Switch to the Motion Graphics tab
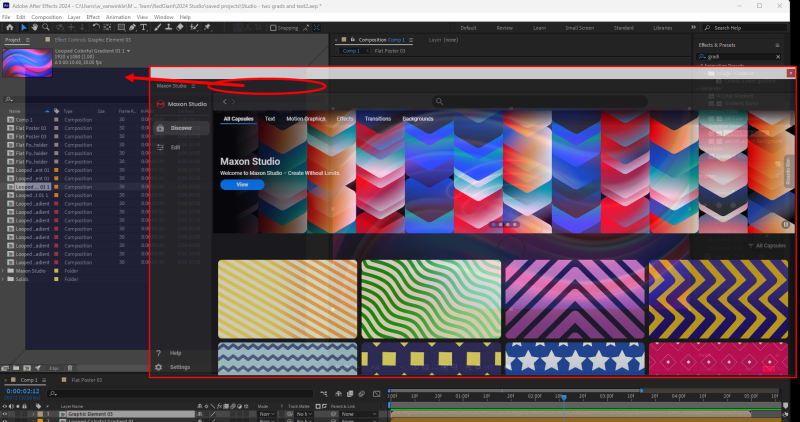 click(306, 119)
